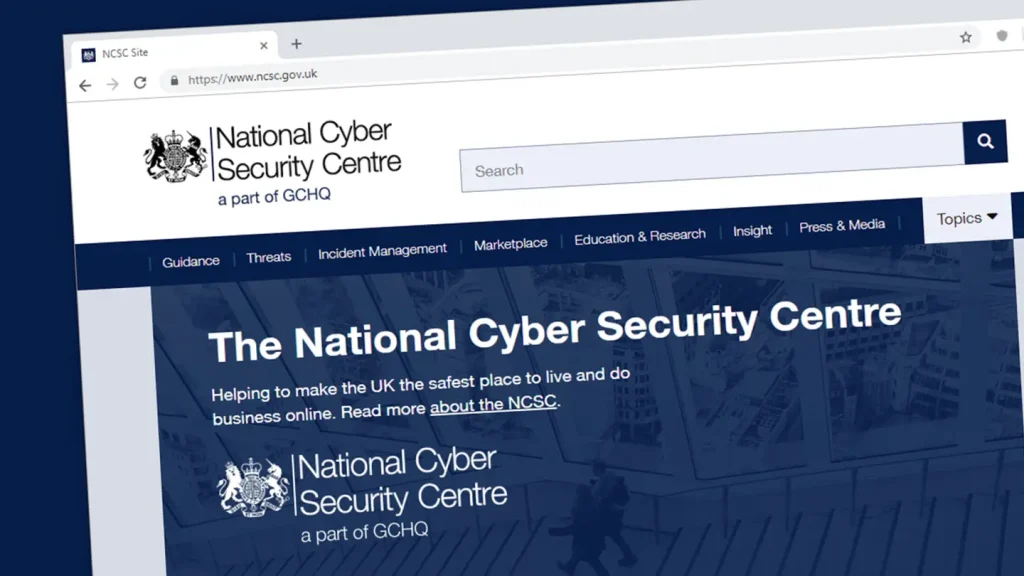1024x576 pixels.
Task: Click the shield extension icon
Action: pos(1002,36)
